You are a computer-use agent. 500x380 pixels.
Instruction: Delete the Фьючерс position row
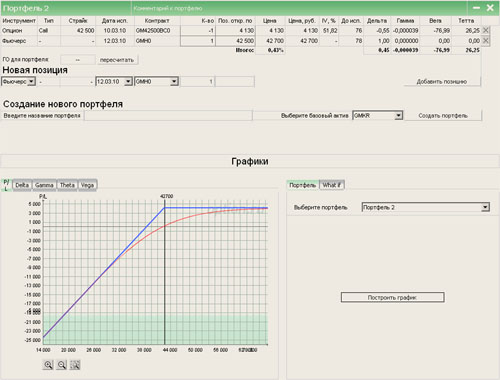[486, 41]
